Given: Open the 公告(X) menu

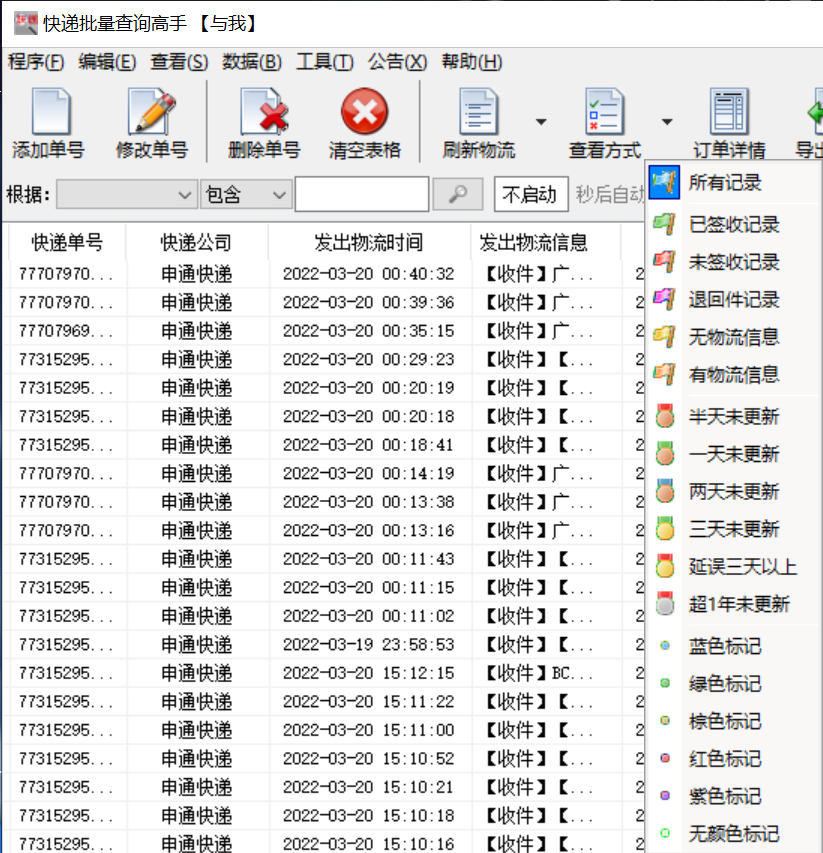Looking at the screenshot, I should coord(397,62).
